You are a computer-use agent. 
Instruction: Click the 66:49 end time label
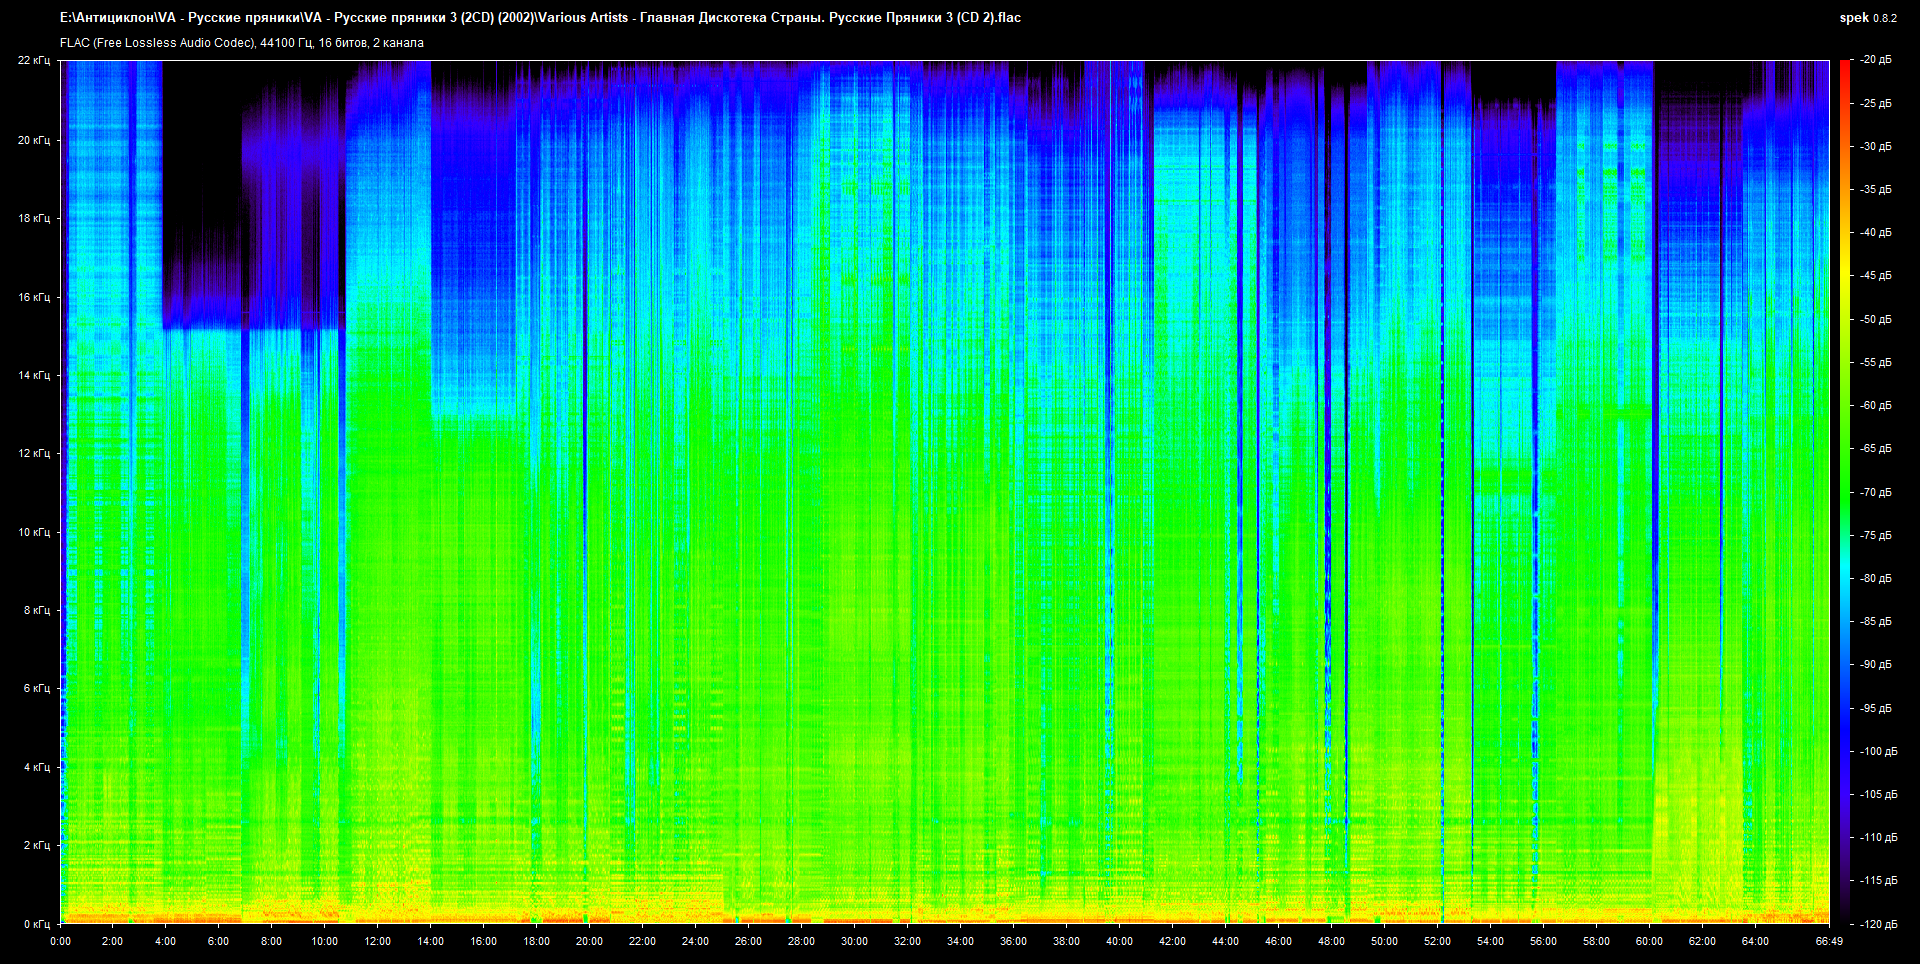[1829, 941]
